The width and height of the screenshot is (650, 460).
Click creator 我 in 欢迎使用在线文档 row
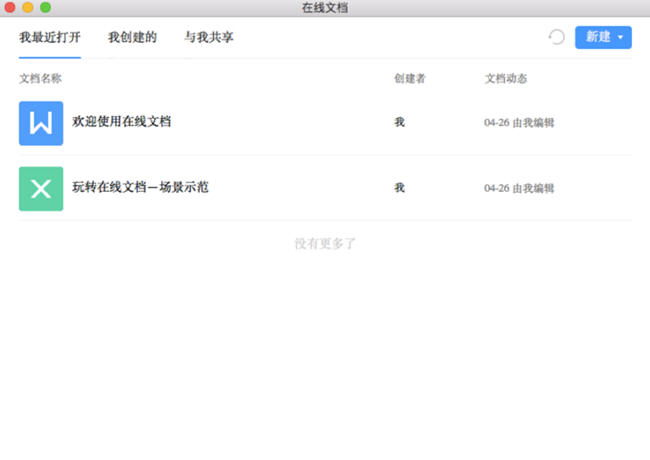[400, 122]
